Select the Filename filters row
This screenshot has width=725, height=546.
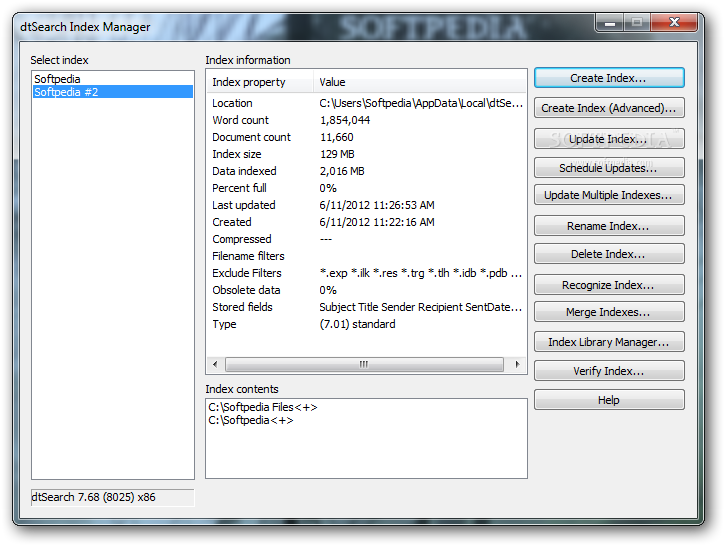(367, 256)
